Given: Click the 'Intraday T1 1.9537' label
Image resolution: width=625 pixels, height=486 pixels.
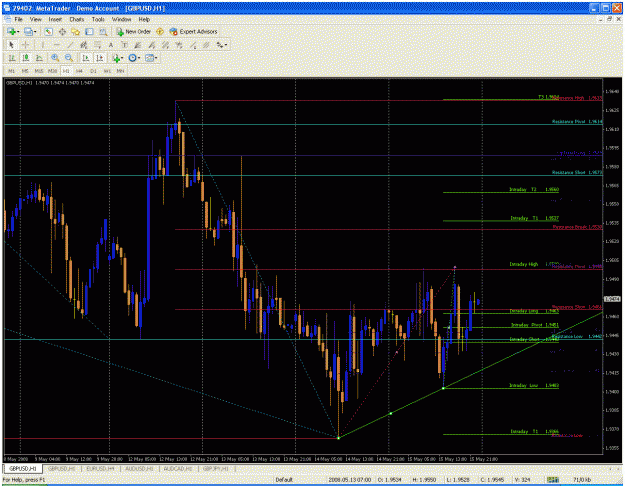Looking at the screenshot, I should pos(535,218).
